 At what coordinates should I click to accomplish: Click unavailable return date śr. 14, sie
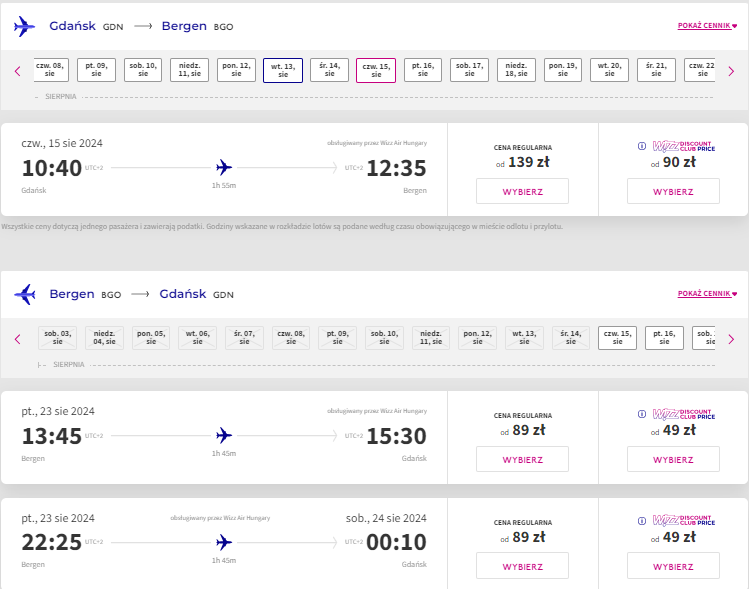pyautogui.click(x=571, y=338)
